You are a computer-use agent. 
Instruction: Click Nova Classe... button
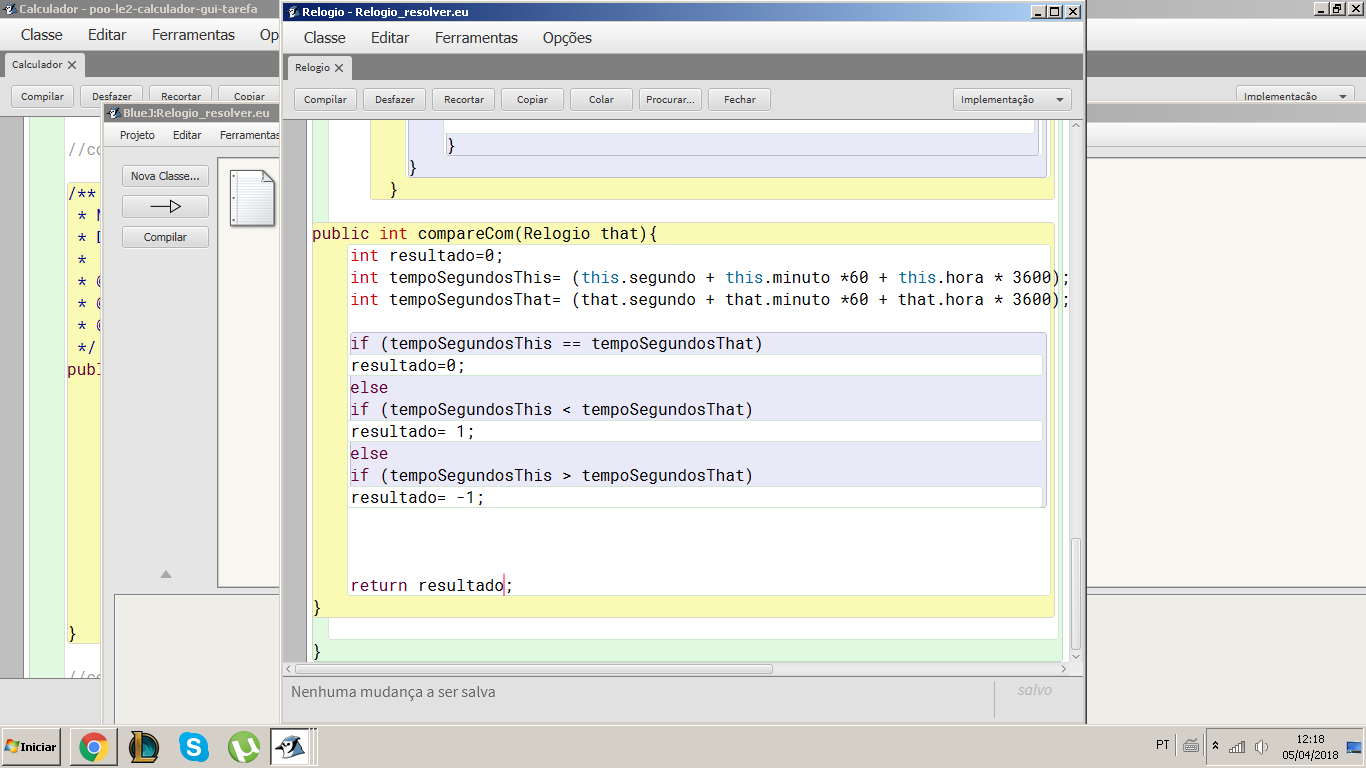click(x=165, y=176)
